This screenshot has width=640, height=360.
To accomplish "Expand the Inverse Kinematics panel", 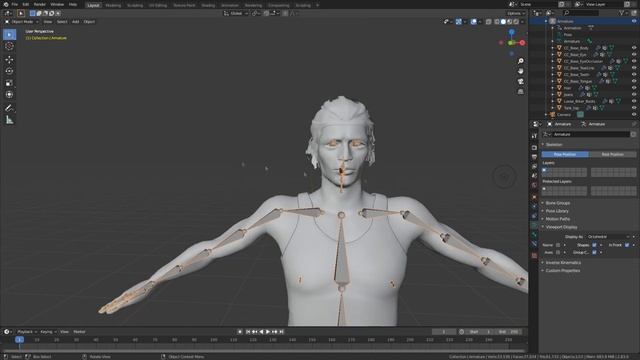I will tap(563, 263).
